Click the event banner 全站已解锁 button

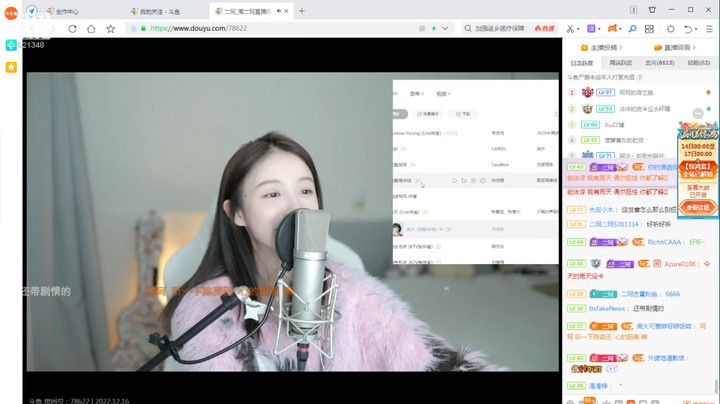[698, 170]
